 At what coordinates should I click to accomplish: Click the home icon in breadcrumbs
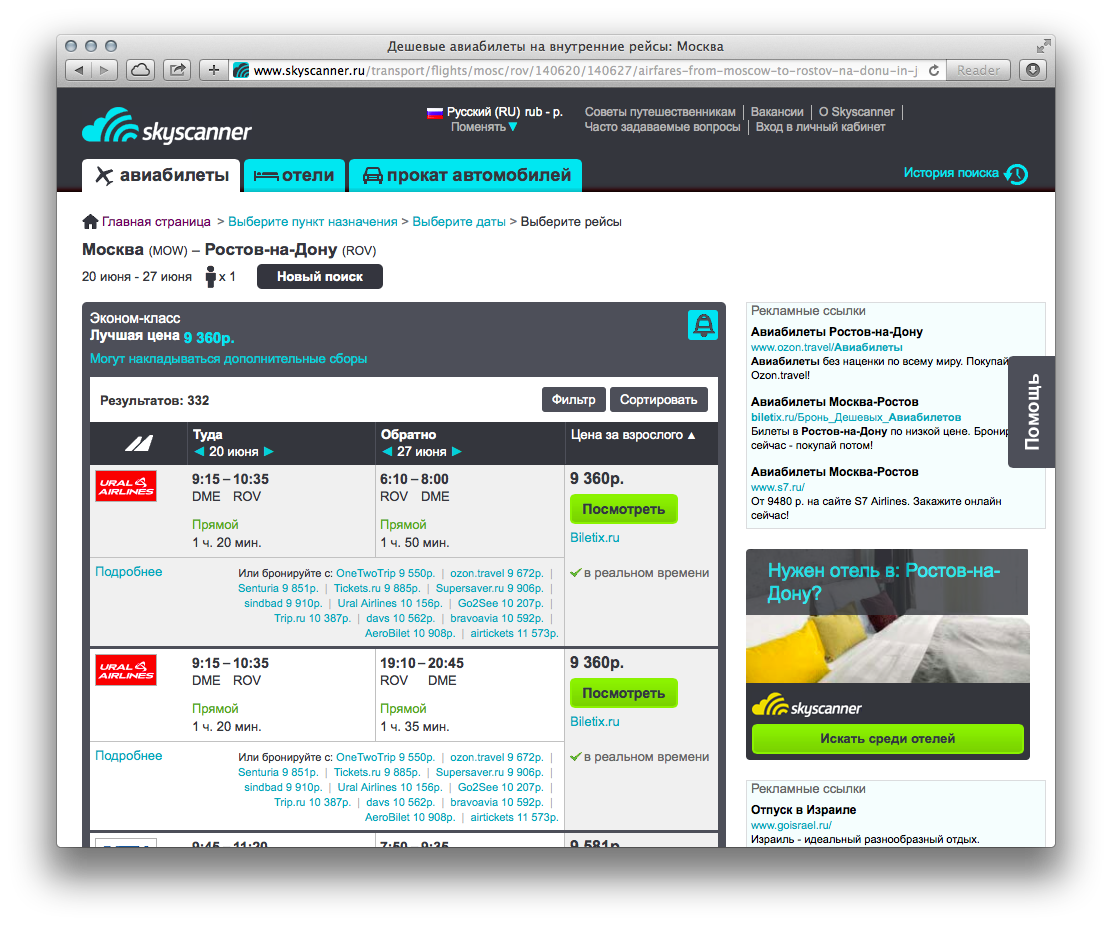pyautogui.click(x=90, y=222)
